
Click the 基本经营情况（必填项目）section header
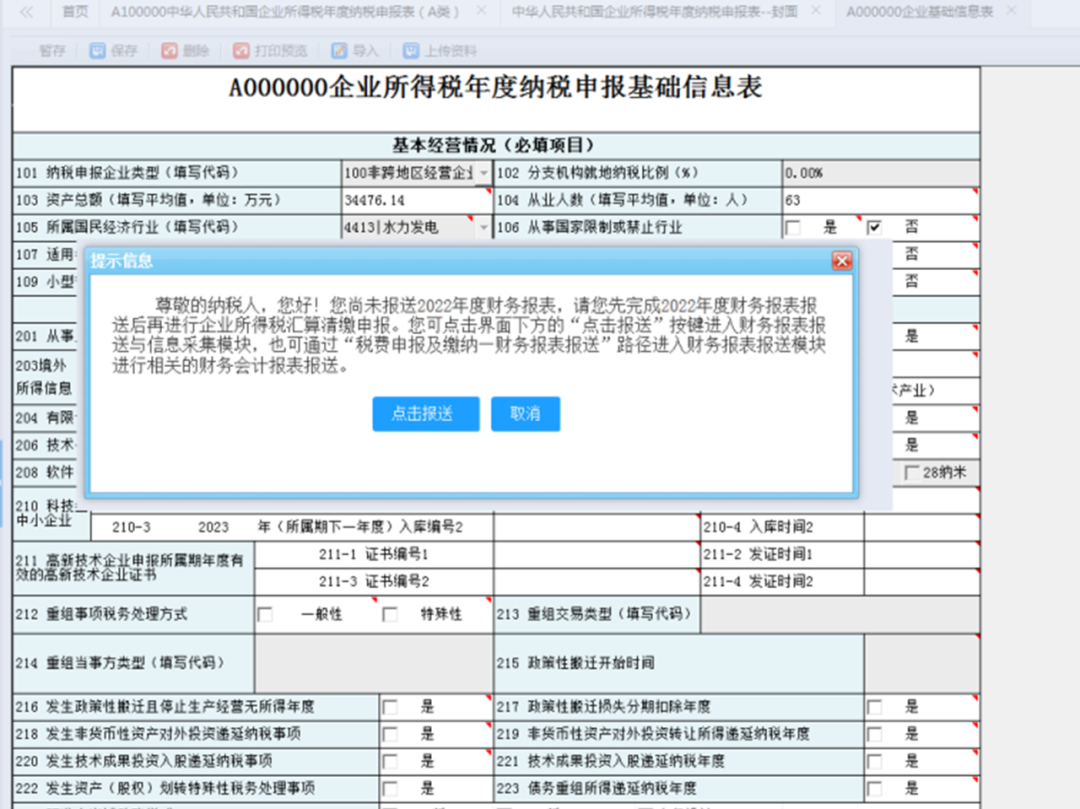[x=493, y=146]
